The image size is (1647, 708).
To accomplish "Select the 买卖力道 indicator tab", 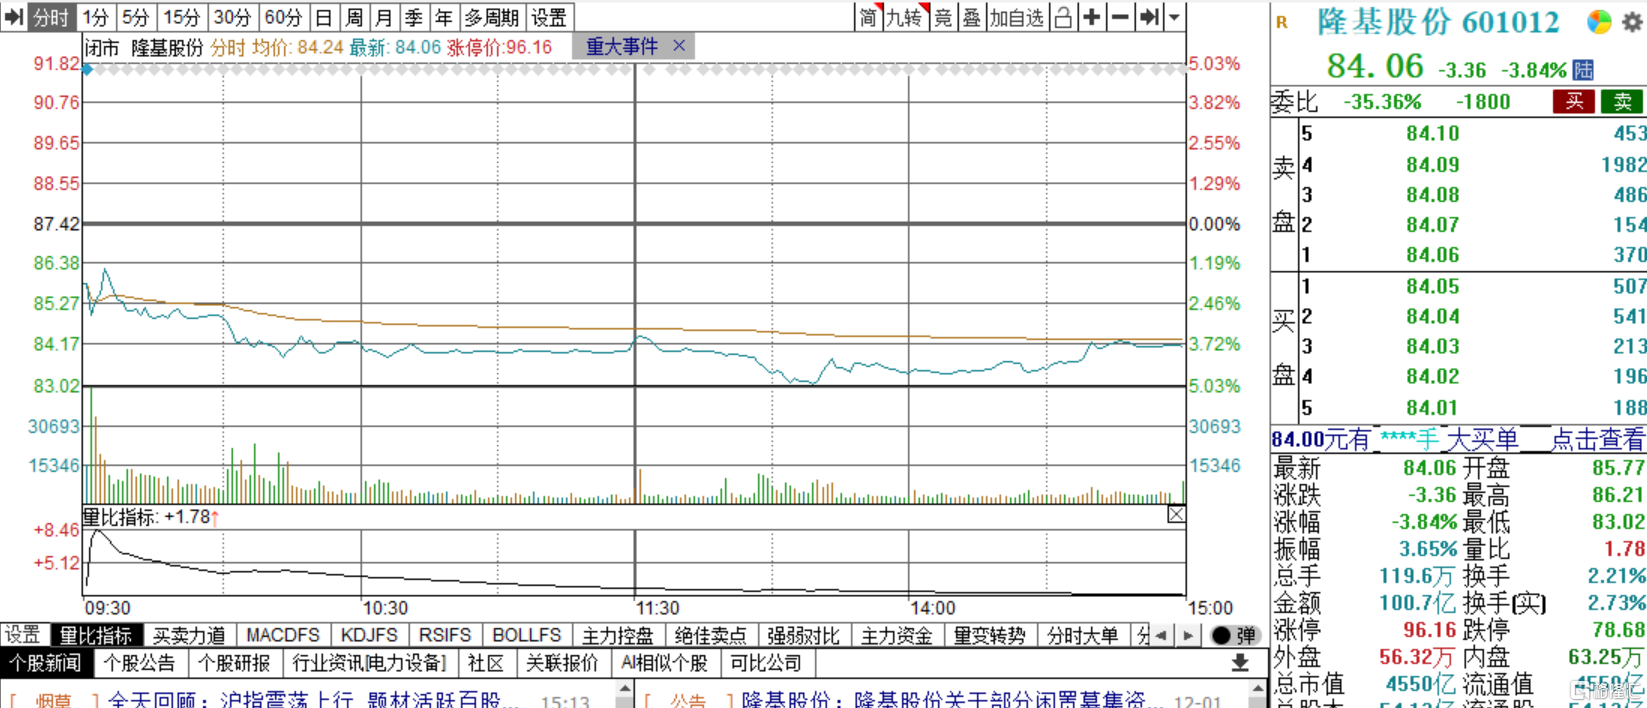I will pos(189,635).
